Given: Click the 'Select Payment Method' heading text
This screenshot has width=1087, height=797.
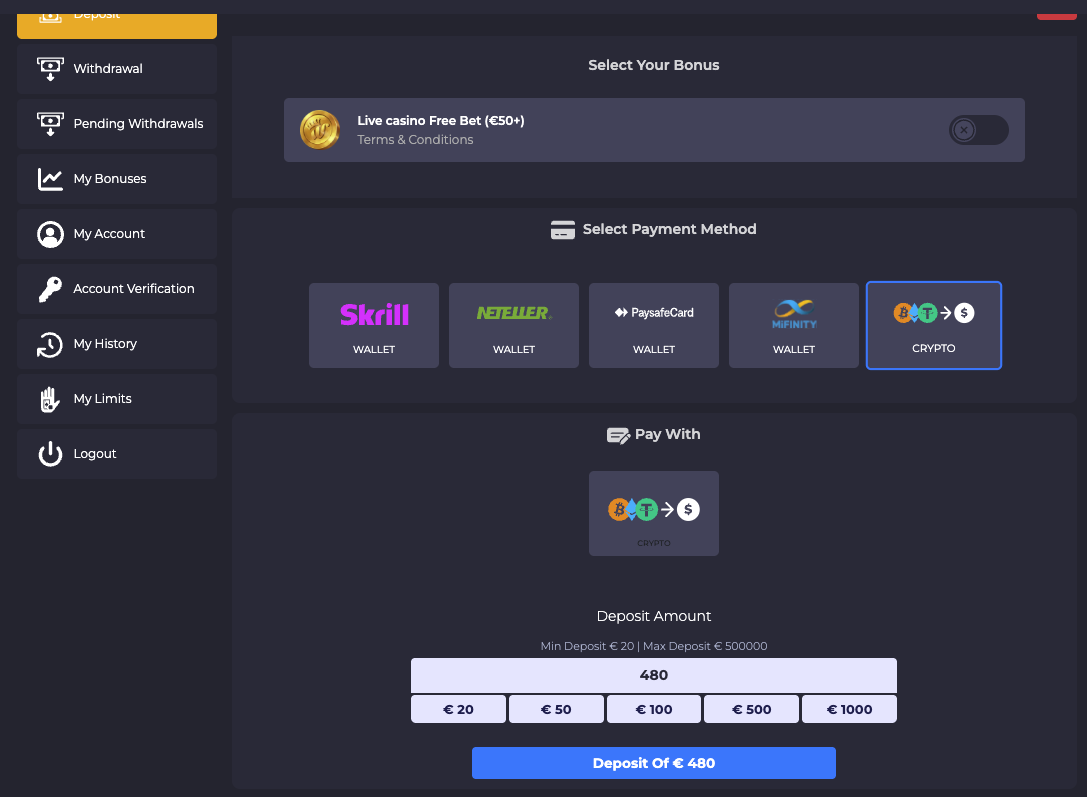Looking at the screenshot, I should (670, 229).
